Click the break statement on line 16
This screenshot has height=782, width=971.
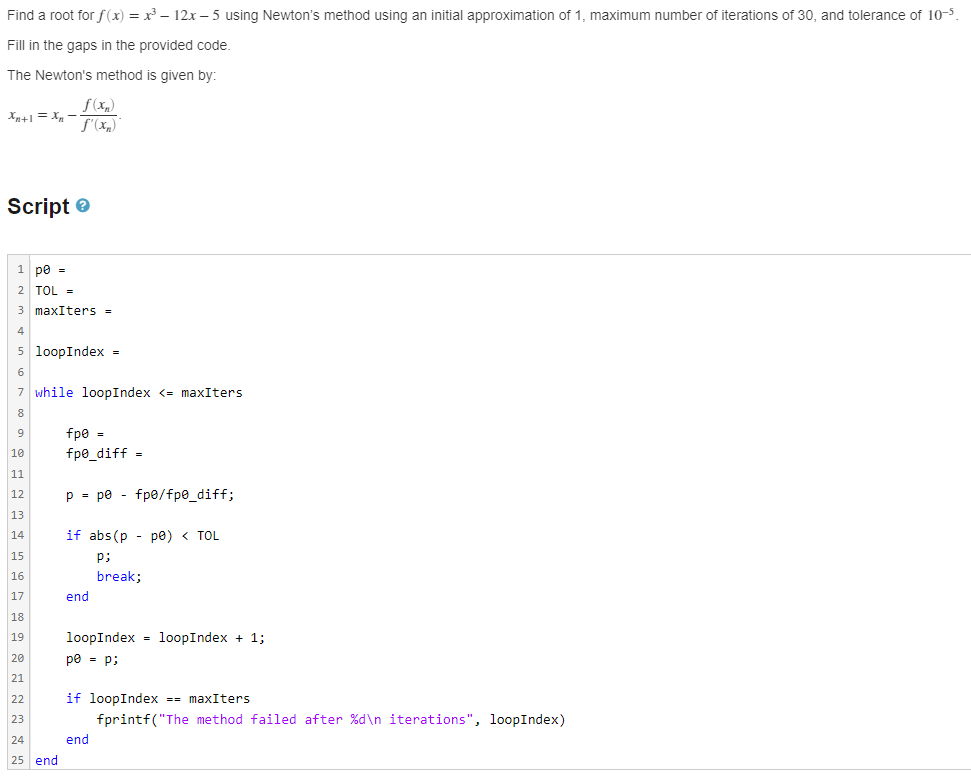tap(120, 576)
